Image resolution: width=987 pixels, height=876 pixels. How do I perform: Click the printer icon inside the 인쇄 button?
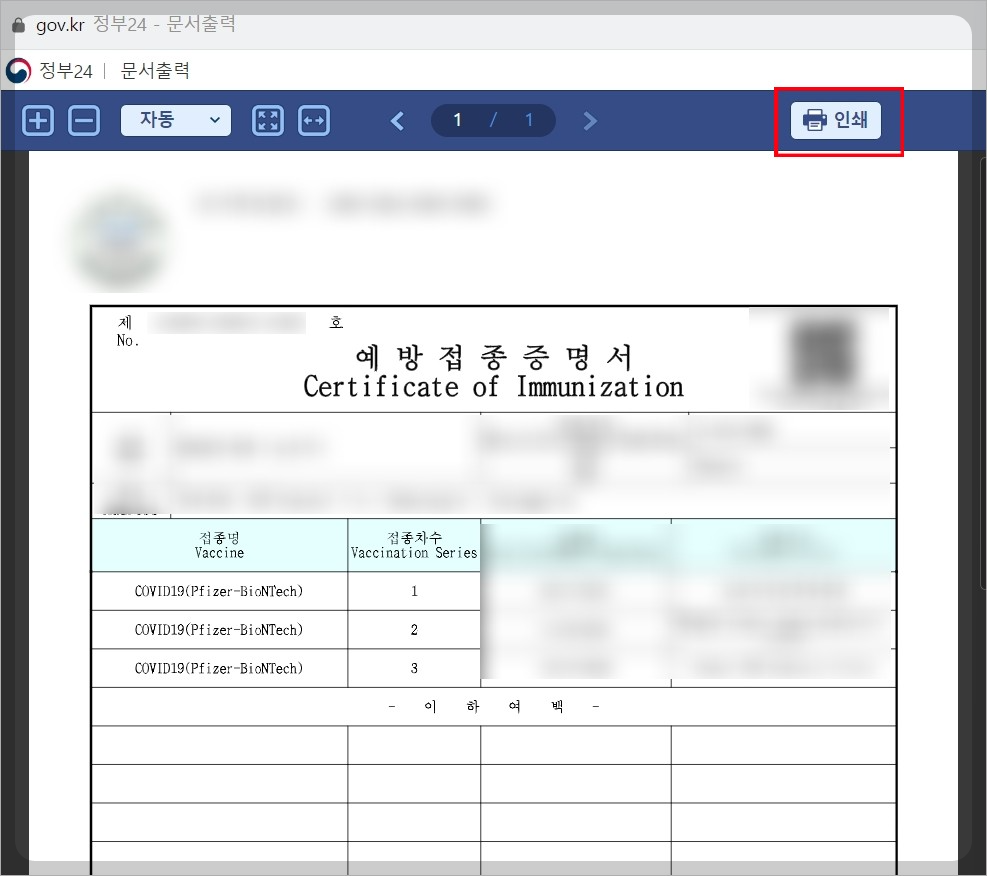[x=813, y=120]
